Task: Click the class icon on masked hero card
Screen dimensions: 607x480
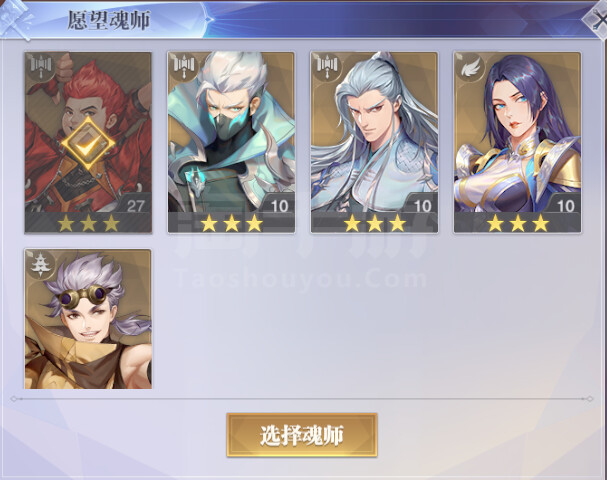Action: [184, 65]
